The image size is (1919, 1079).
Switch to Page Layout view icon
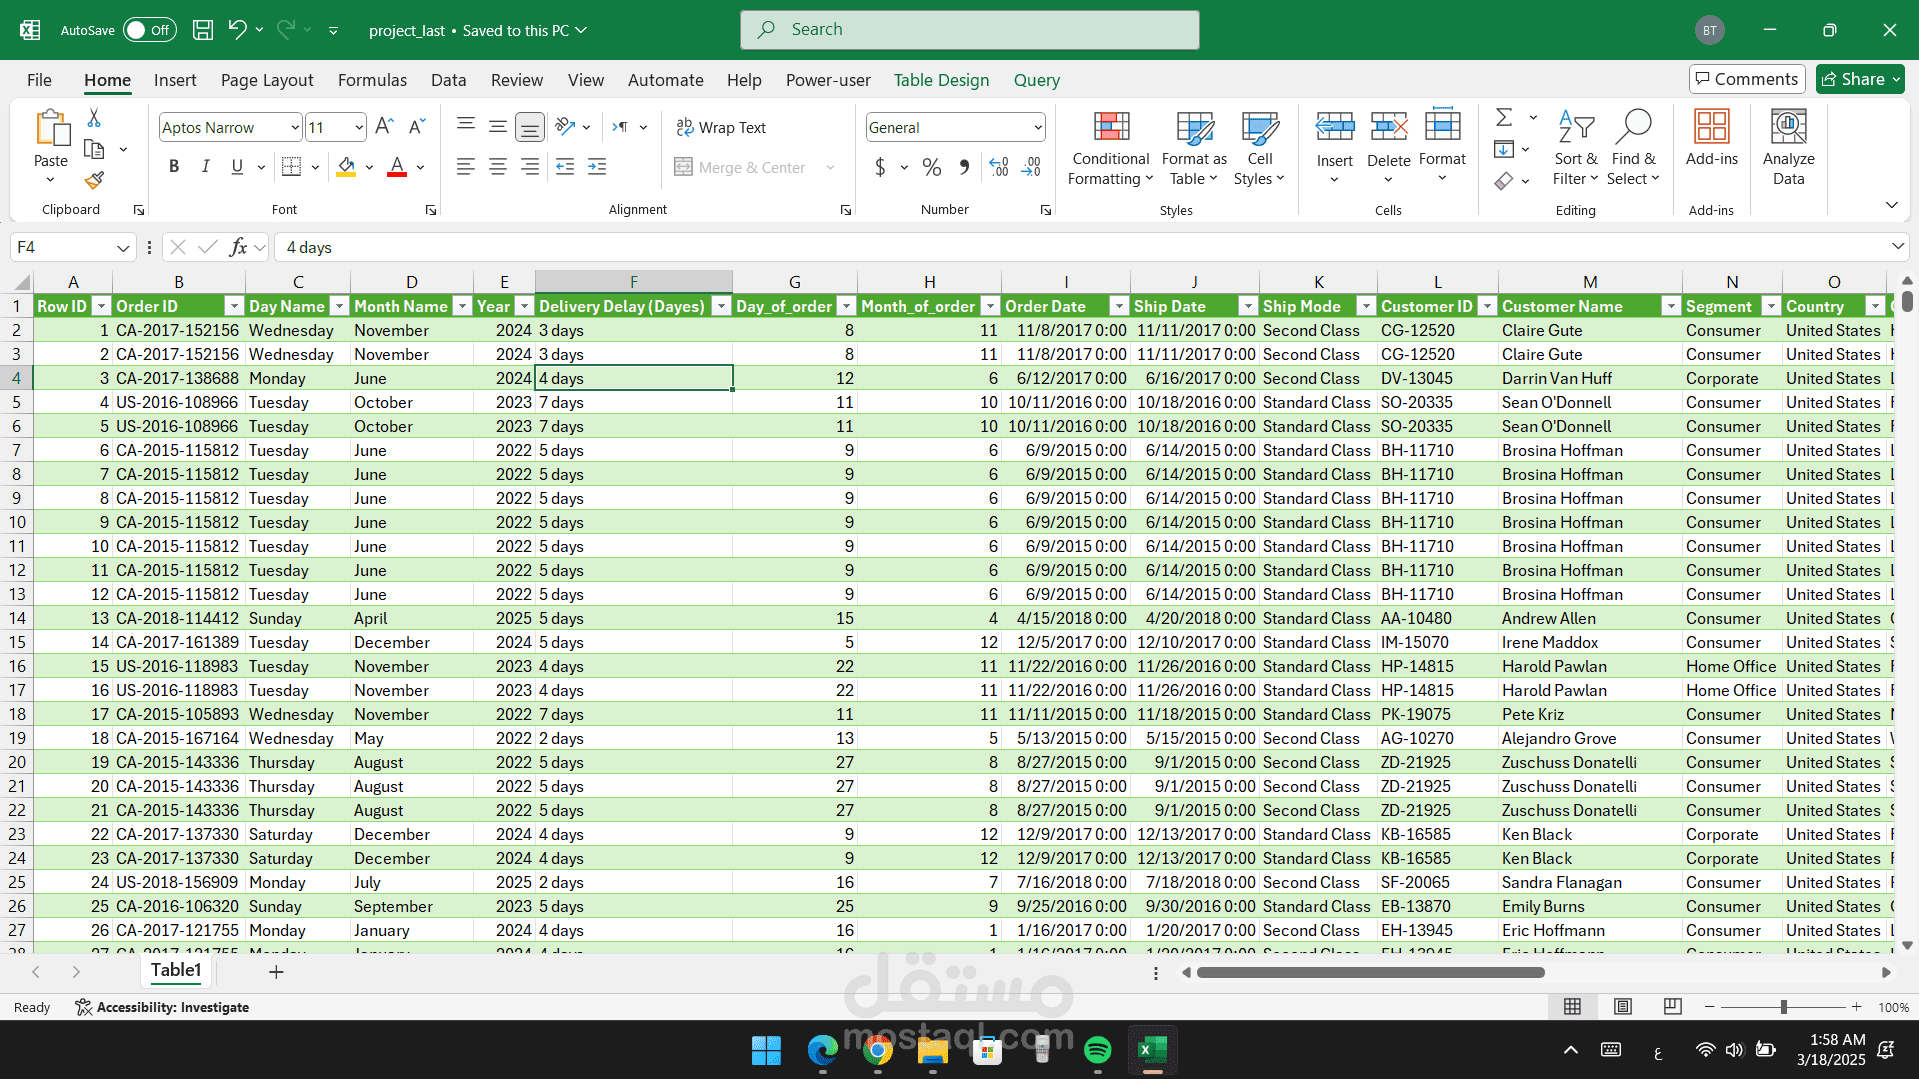tap(1622, 1007)
